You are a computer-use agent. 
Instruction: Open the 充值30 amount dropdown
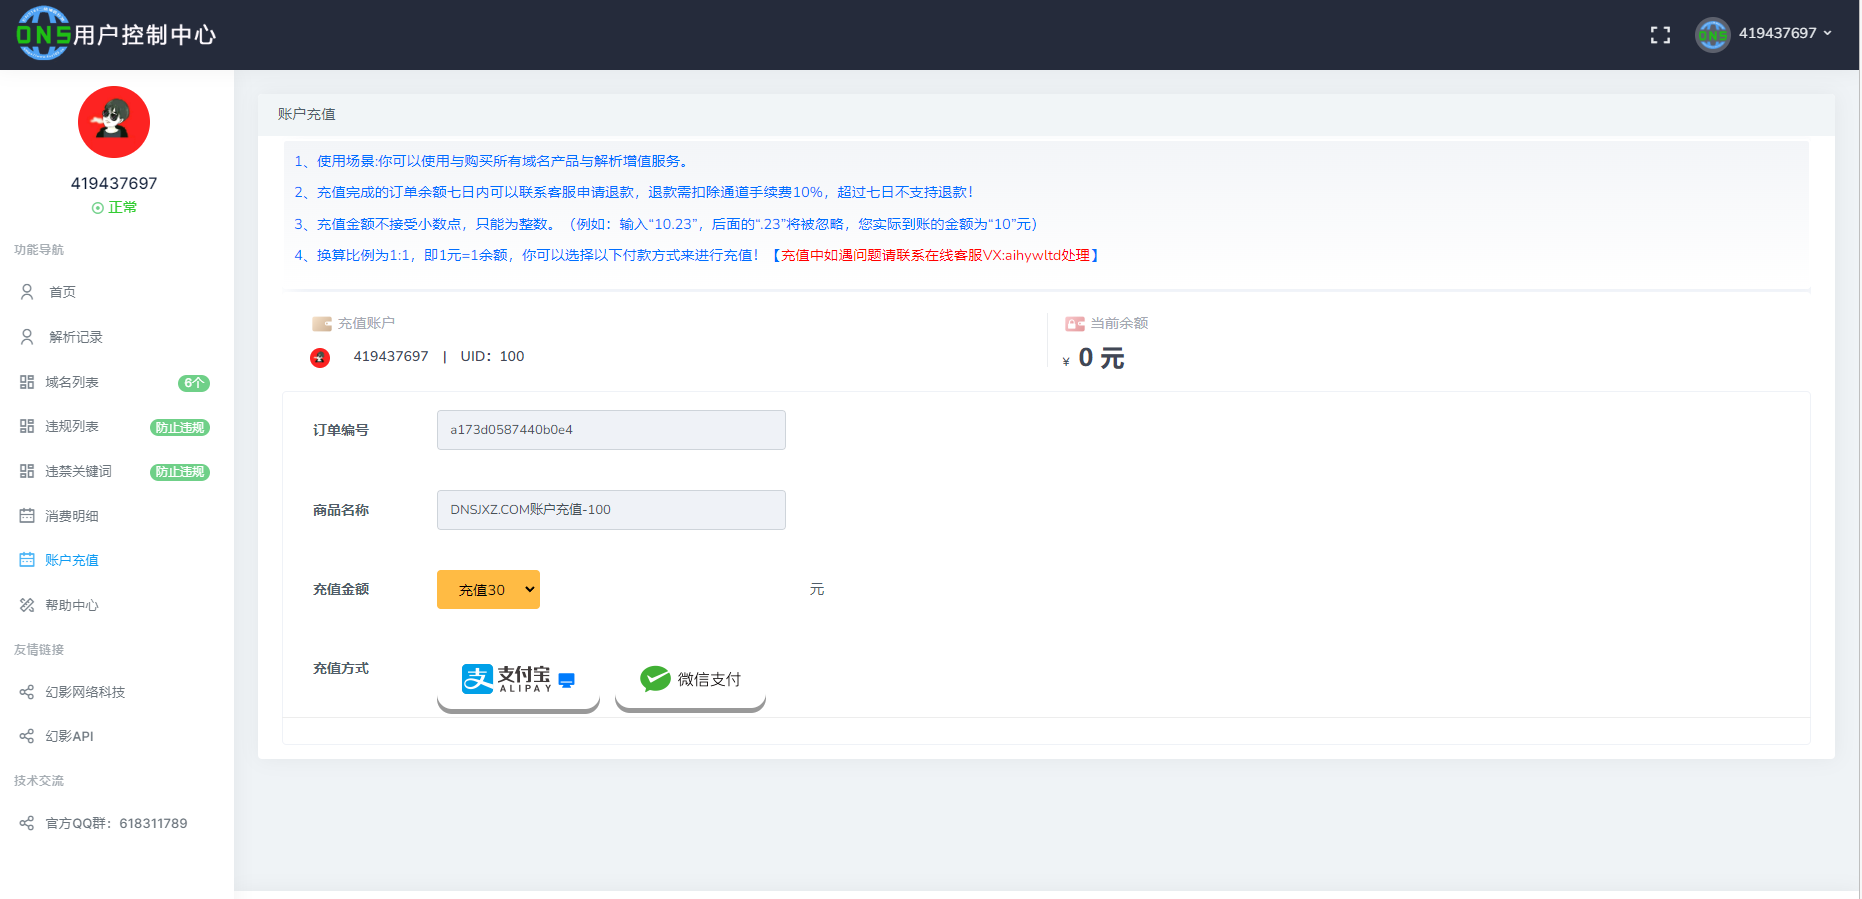488,590
